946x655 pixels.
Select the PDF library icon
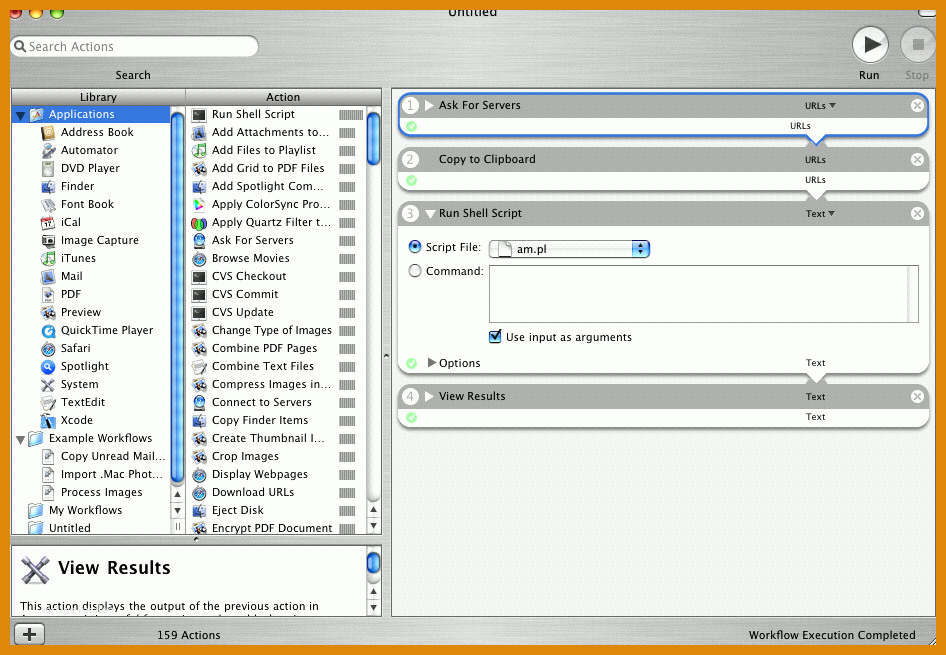pyautogui.click(x=48, y=294)
